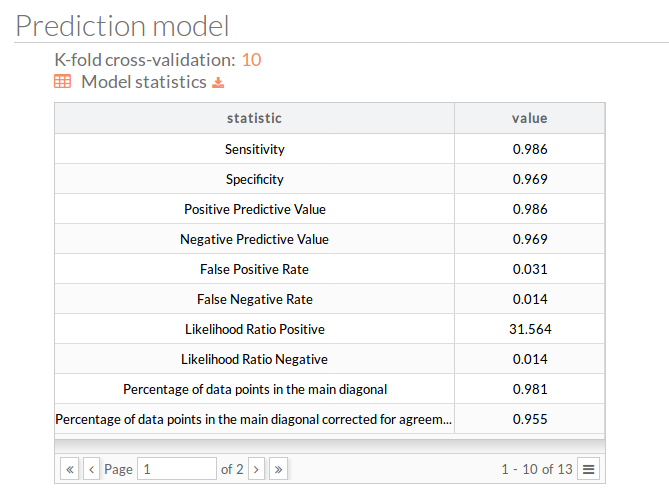Image resolution: width=669 pixels, height=494 pixels.
Task: Select the Sensitivity row
Action: coord(329,149)
